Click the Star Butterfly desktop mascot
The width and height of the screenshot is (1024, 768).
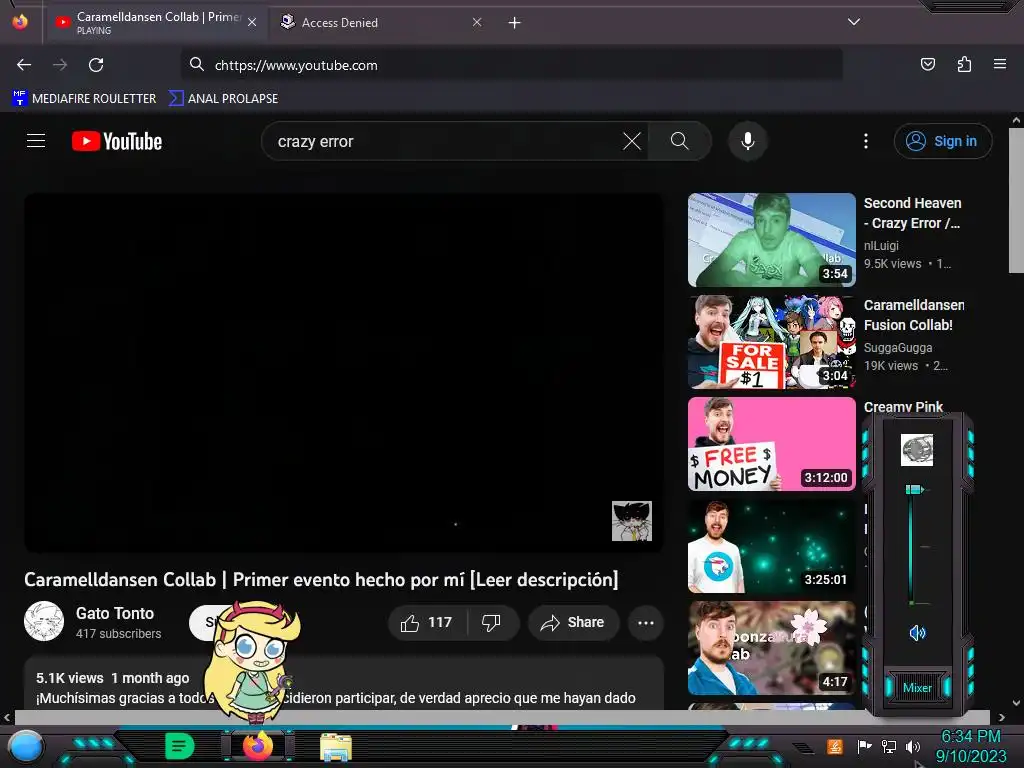tap(251, 661)
